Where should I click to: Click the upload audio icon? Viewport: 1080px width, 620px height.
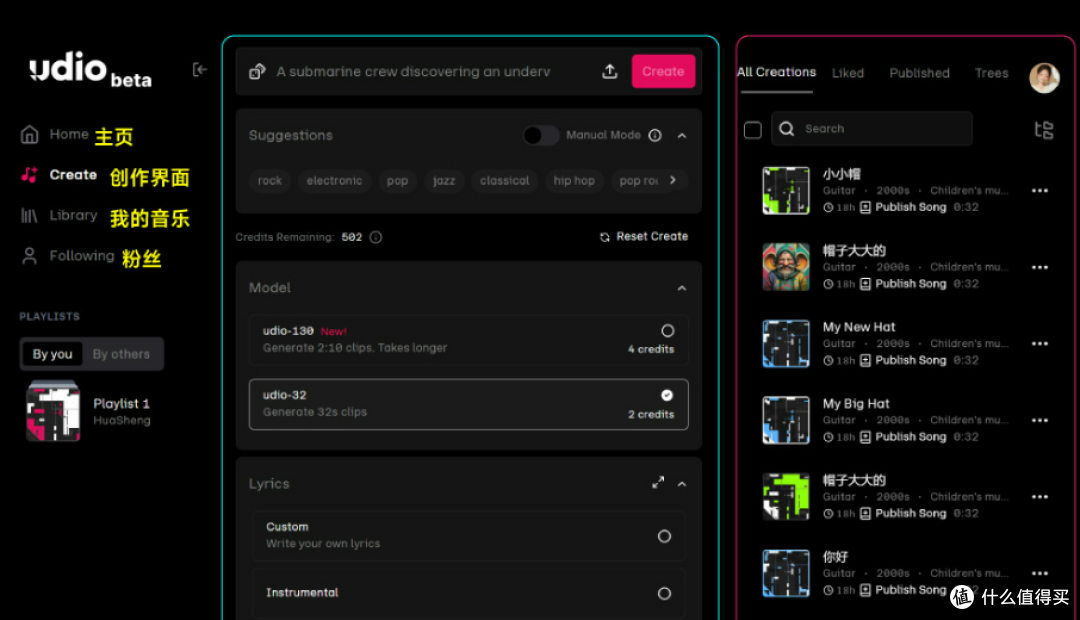[610, 72]
